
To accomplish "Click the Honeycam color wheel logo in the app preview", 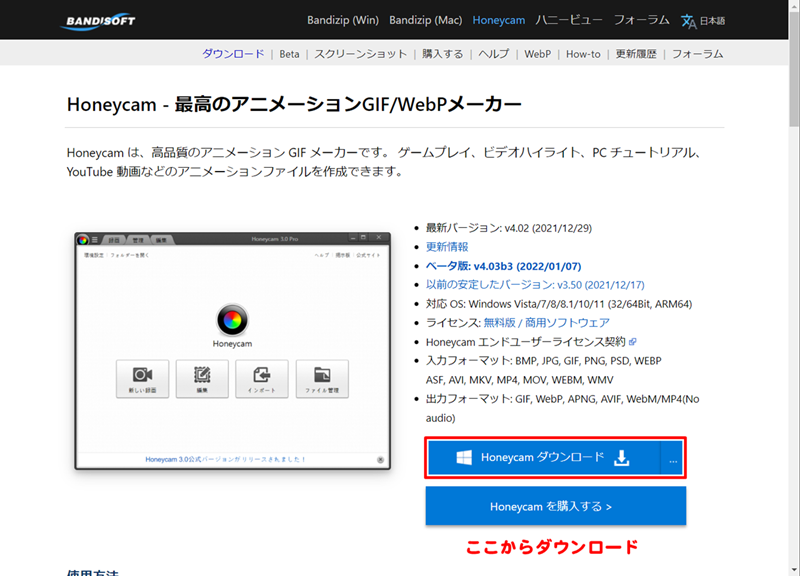I will (x=232, y=320).
